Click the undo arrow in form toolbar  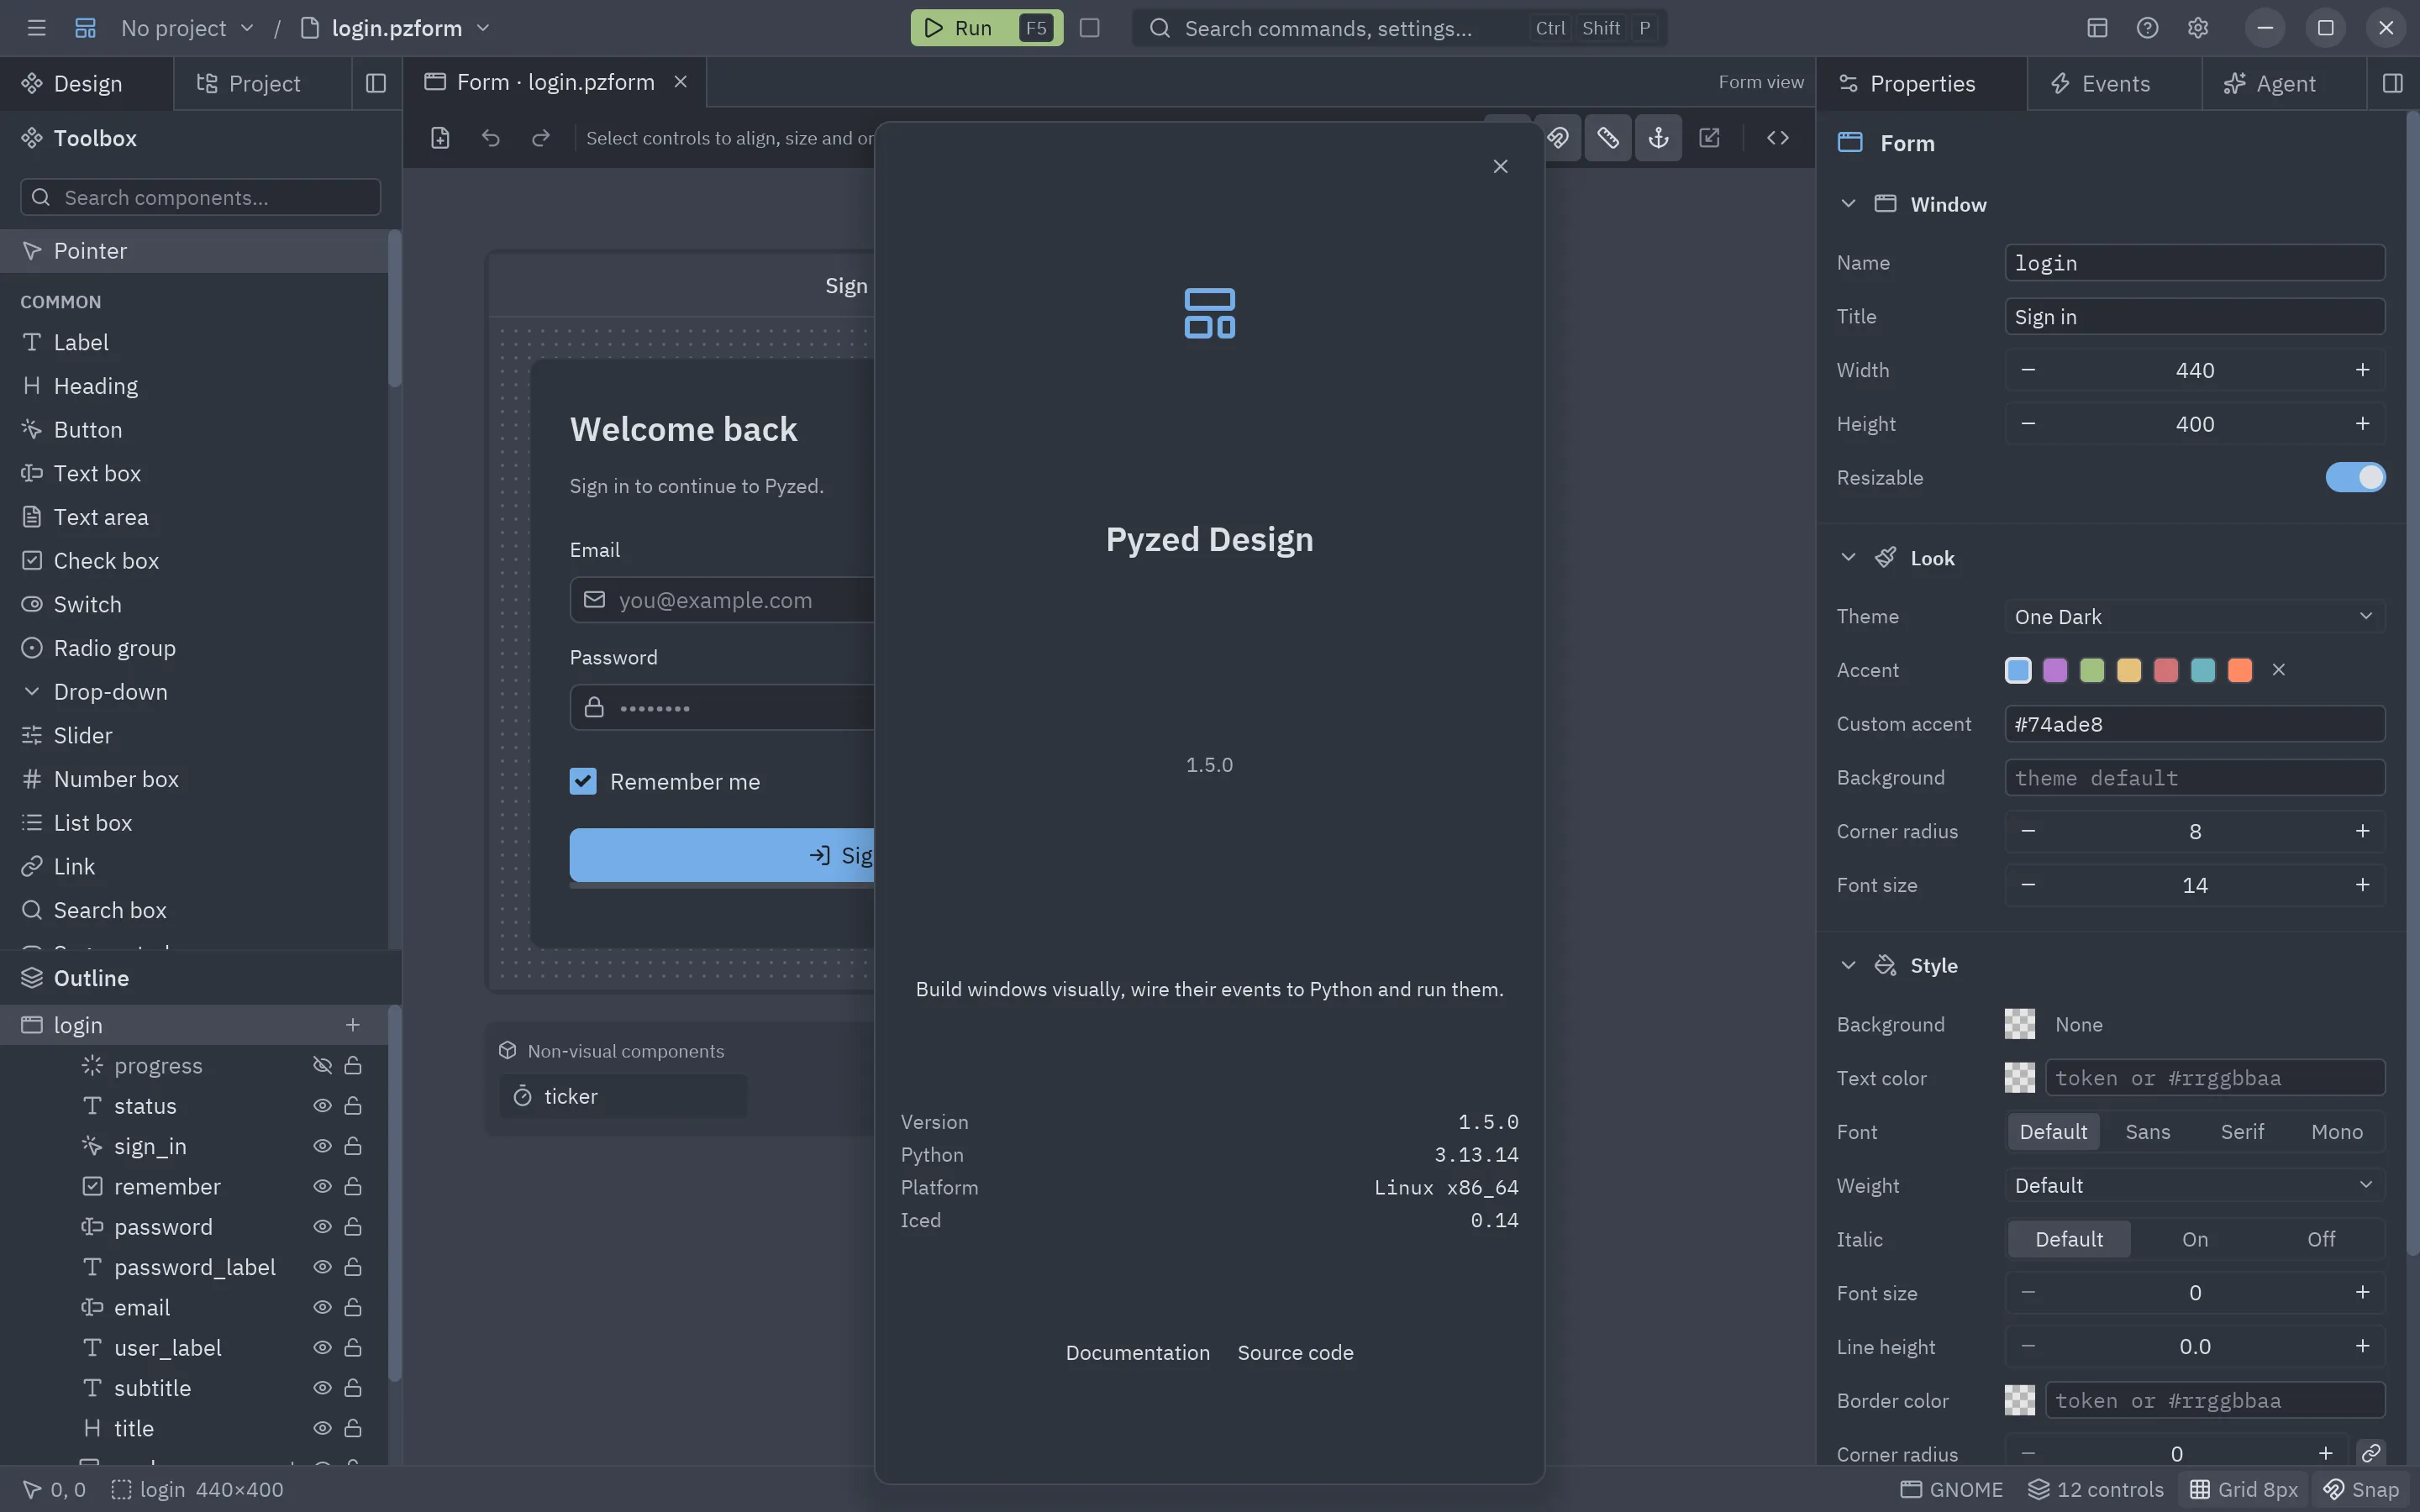click(x=490, y=138)
